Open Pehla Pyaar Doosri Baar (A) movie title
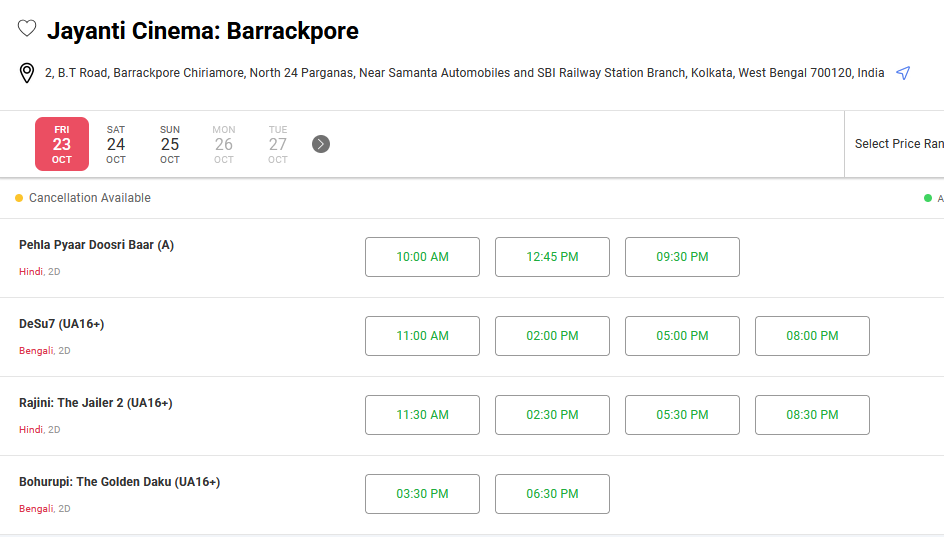The width and height of the screenshot is (944, 537). pos(96,245)
